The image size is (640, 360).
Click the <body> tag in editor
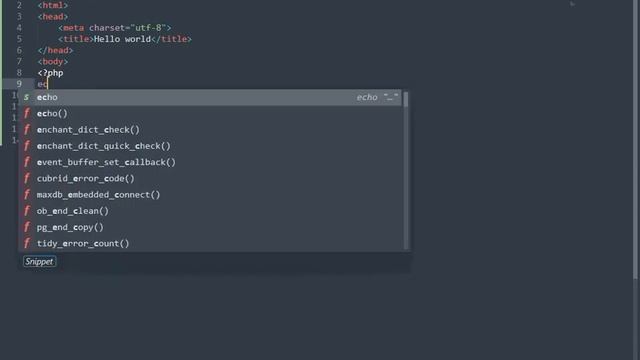pos(53,62)
